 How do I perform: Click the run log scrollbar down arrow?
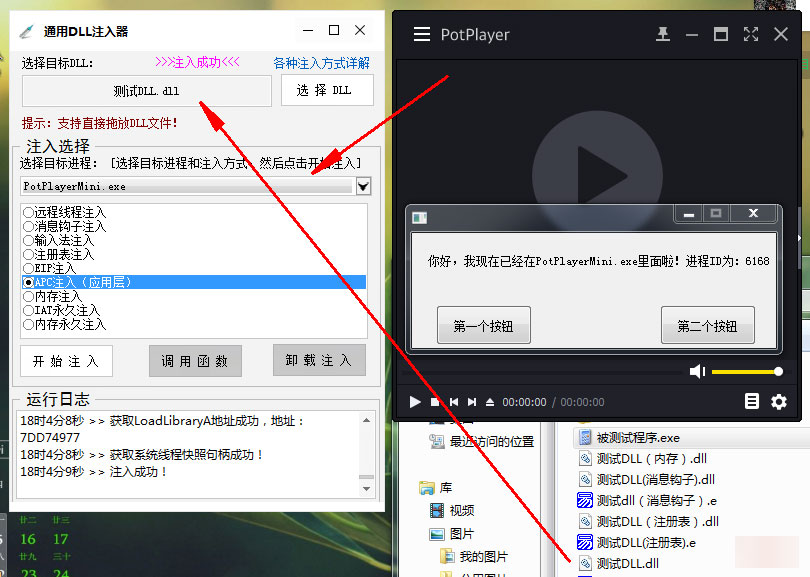366,488
